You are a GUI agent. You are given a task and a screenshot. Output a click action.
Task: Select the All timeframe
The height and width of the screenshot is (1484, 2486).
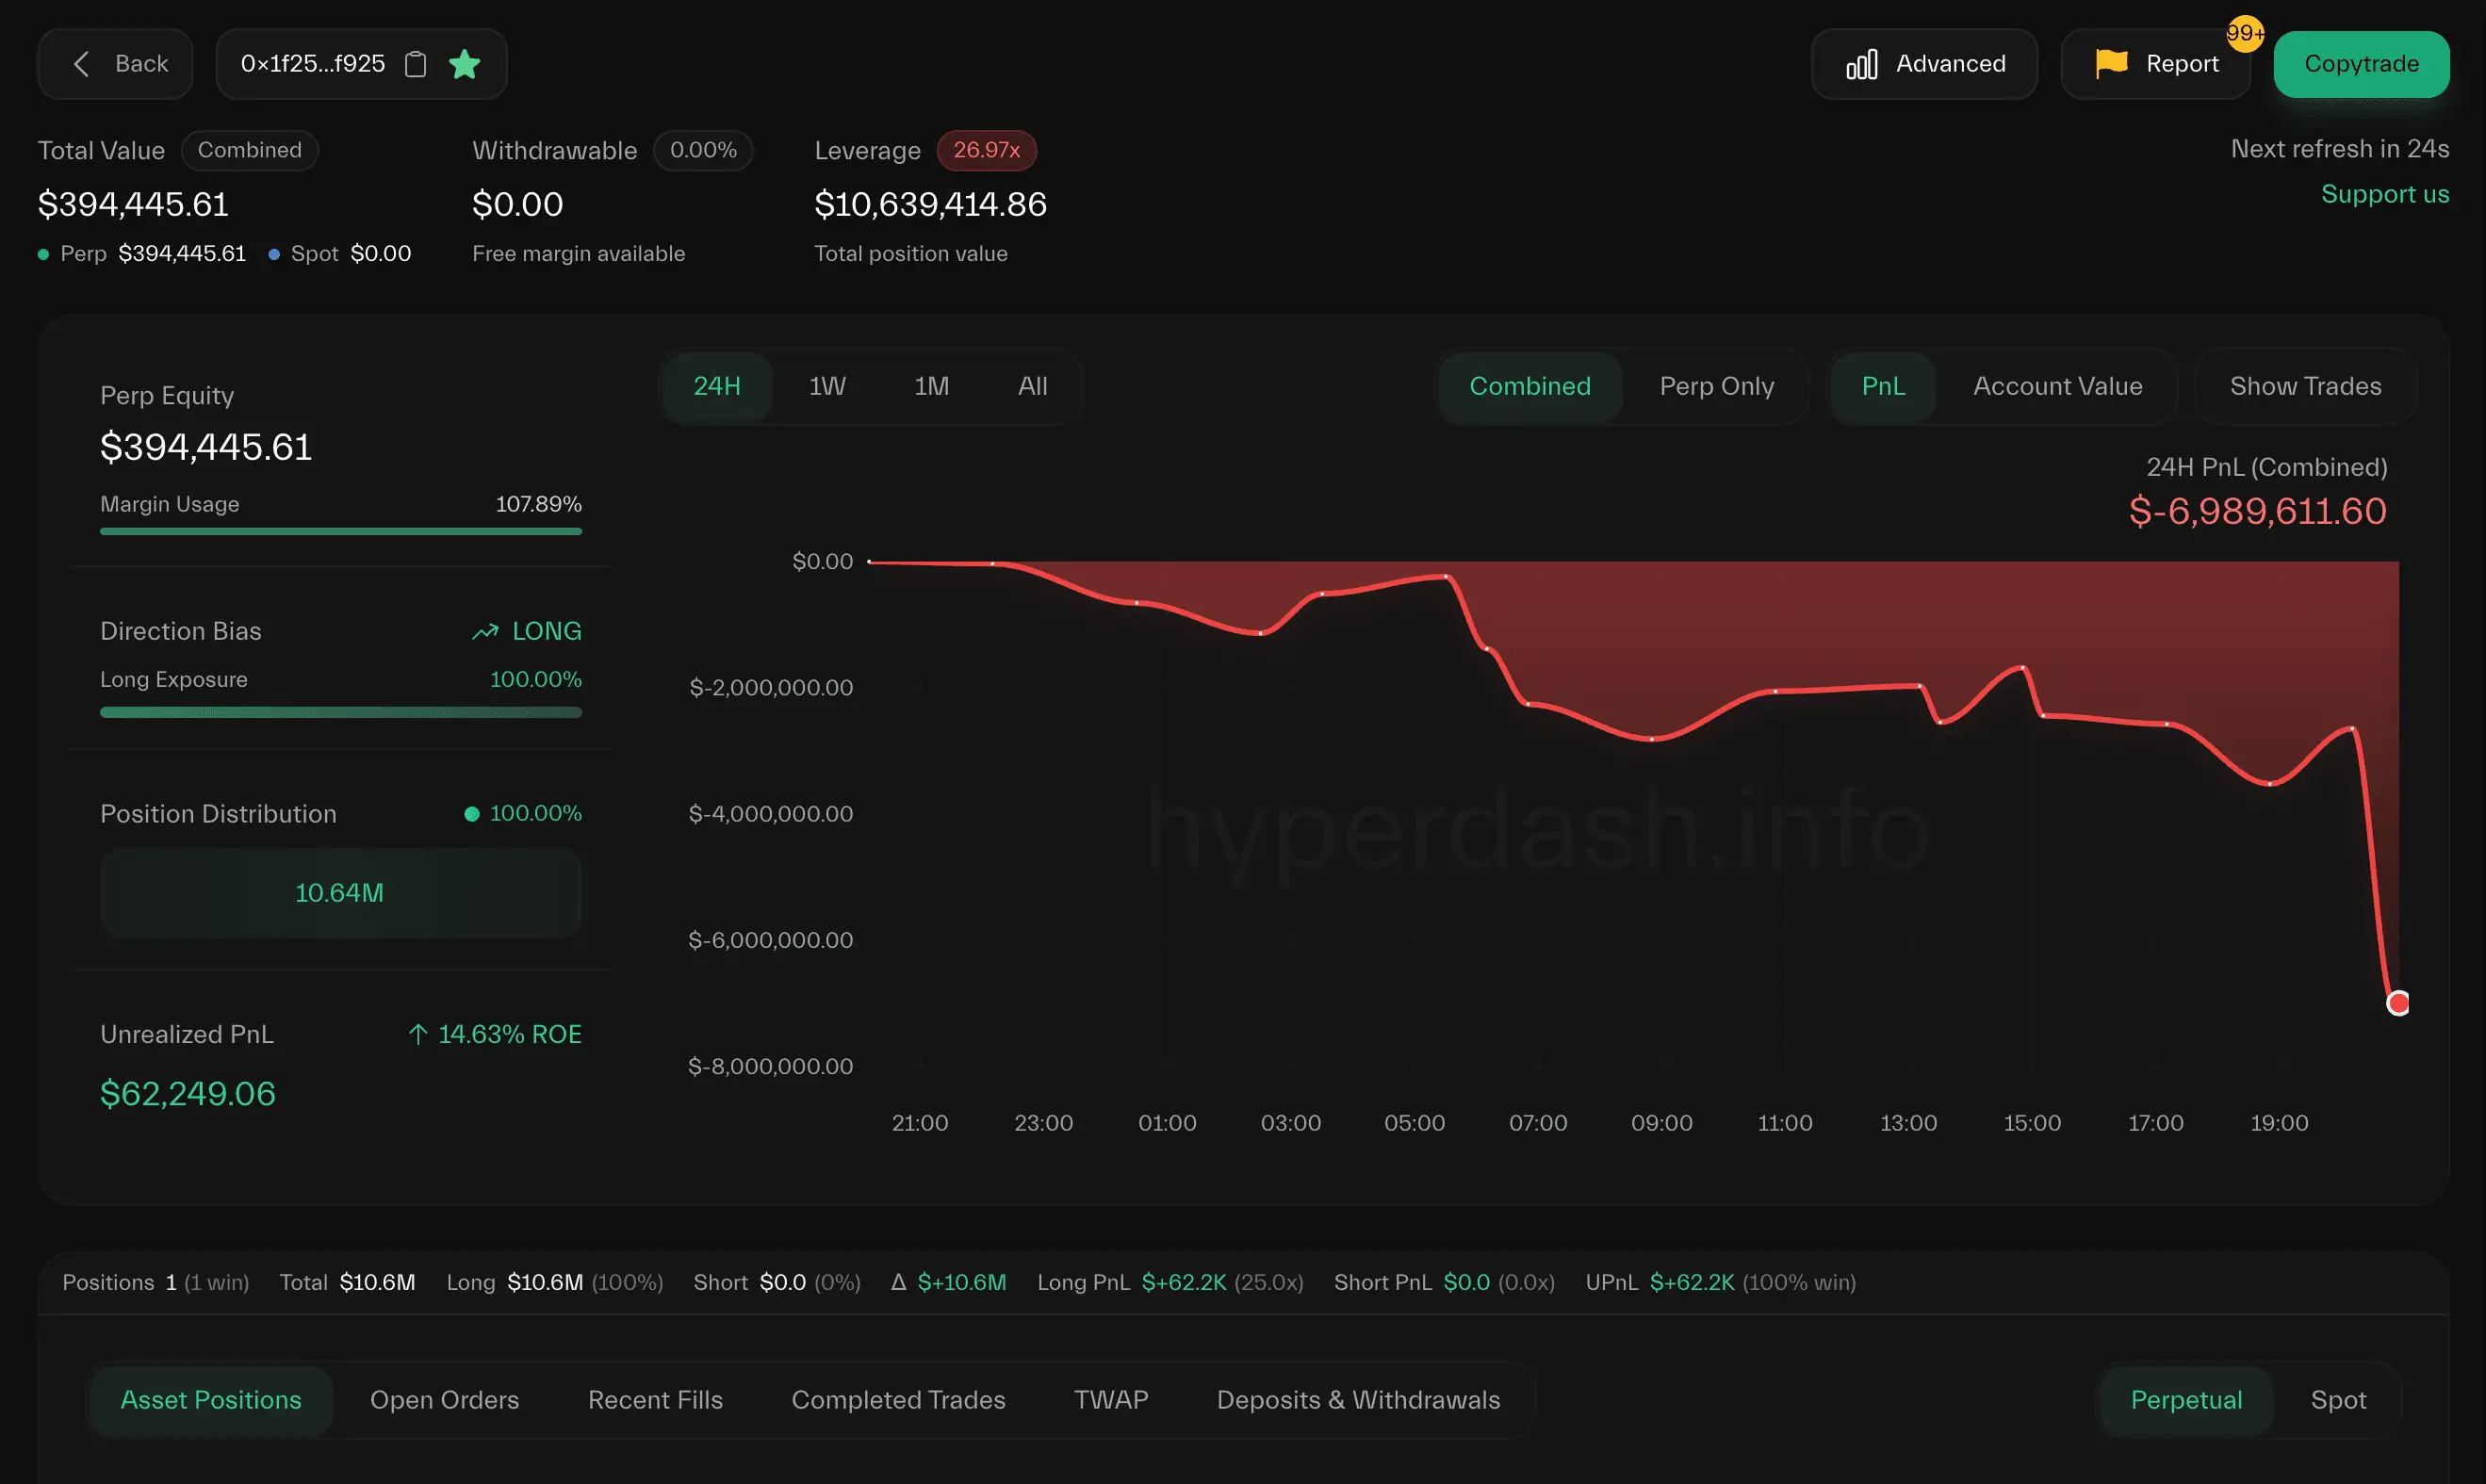[1032, 386]
